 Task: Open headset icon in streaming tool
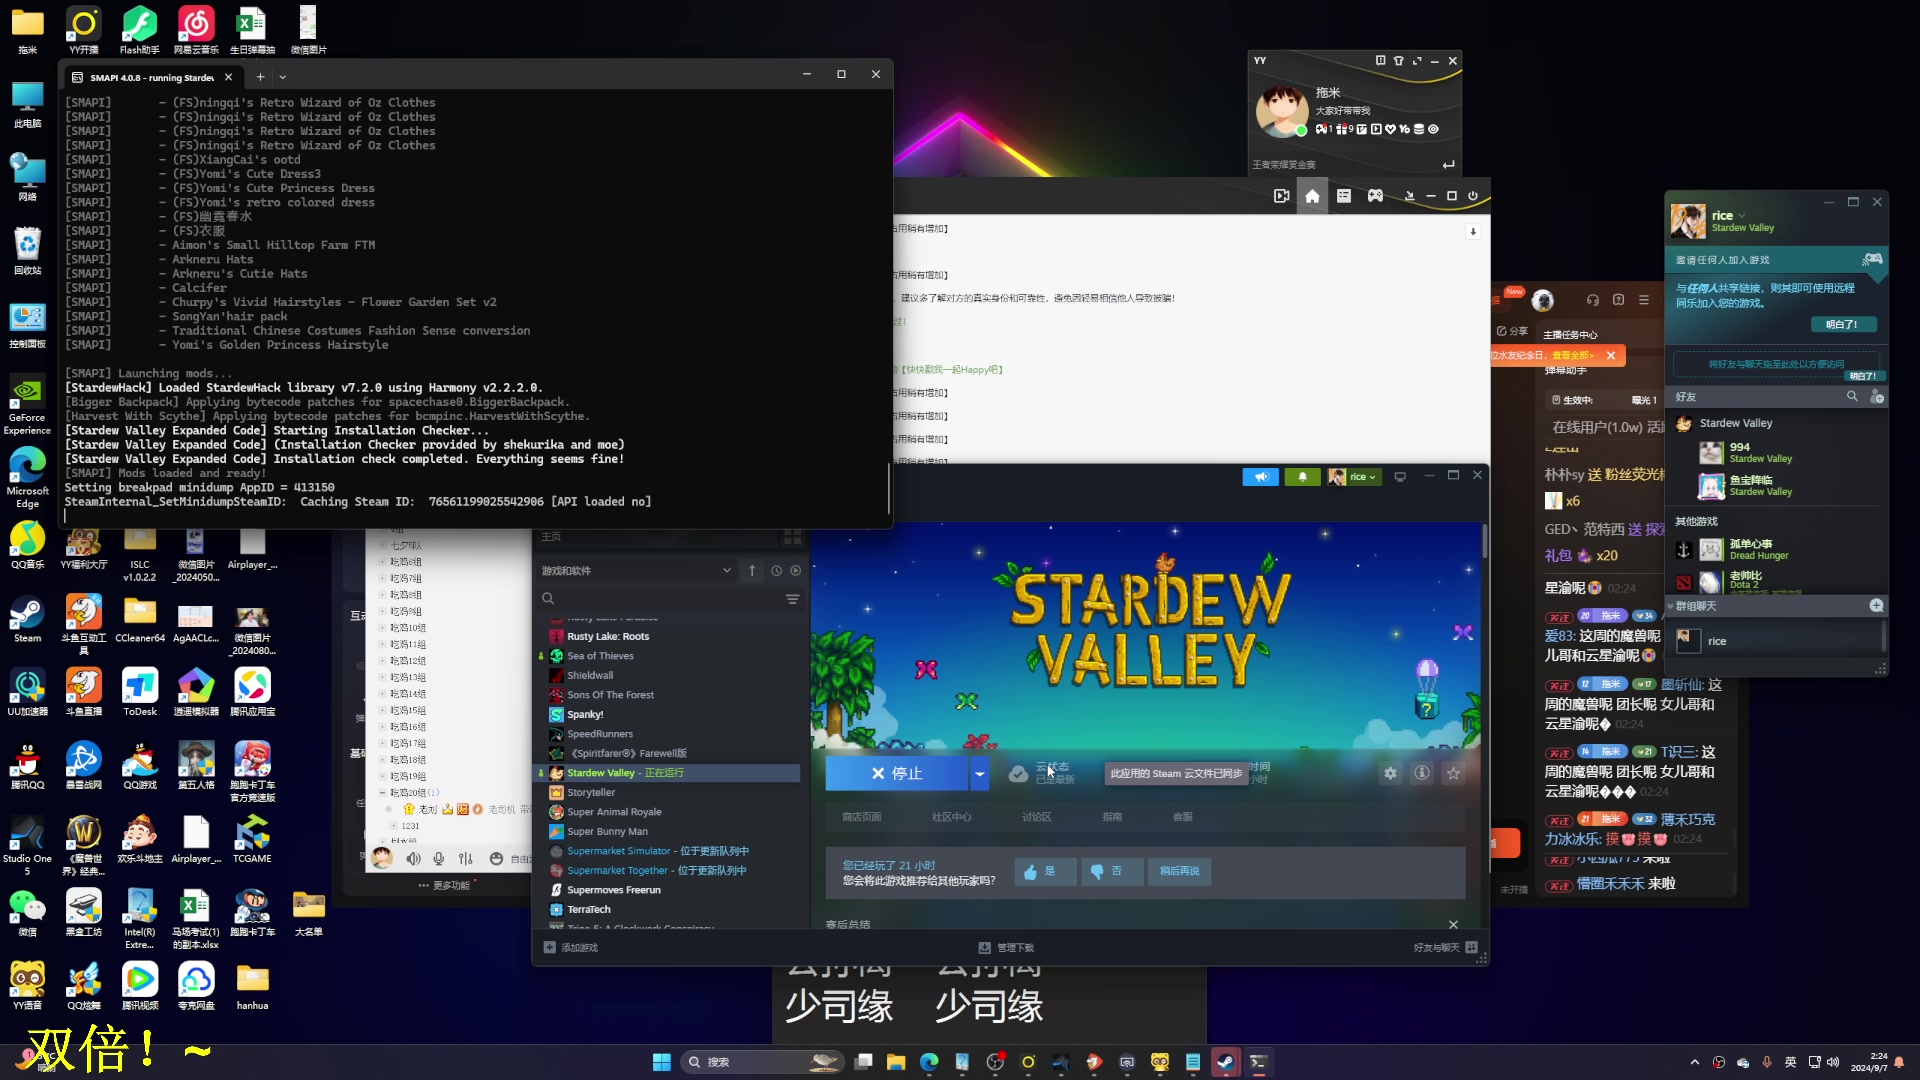[x=1593, y=300]
